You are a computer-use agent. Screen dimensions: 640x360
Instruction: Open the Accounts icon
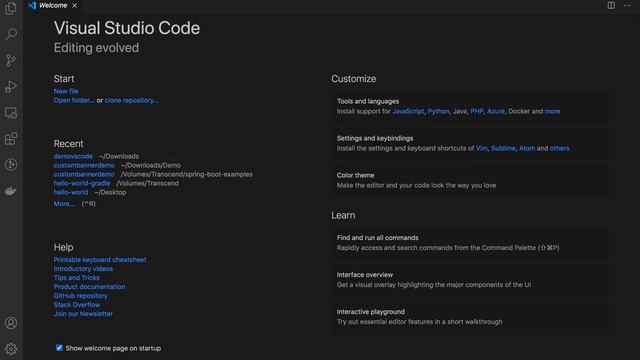(11, 323)
